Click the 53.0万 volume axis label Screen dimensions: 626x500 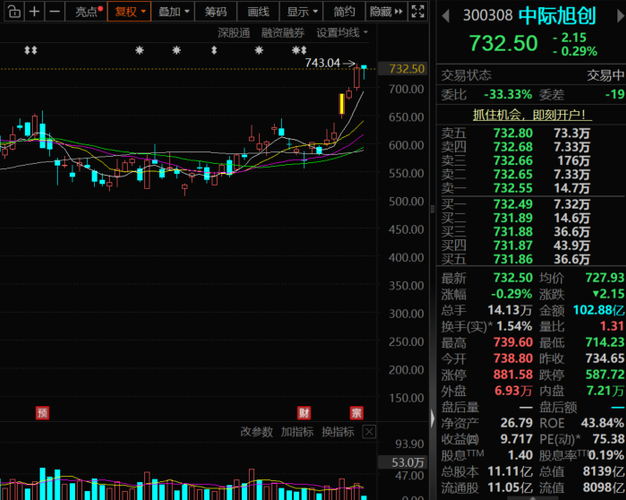[403, 462]
